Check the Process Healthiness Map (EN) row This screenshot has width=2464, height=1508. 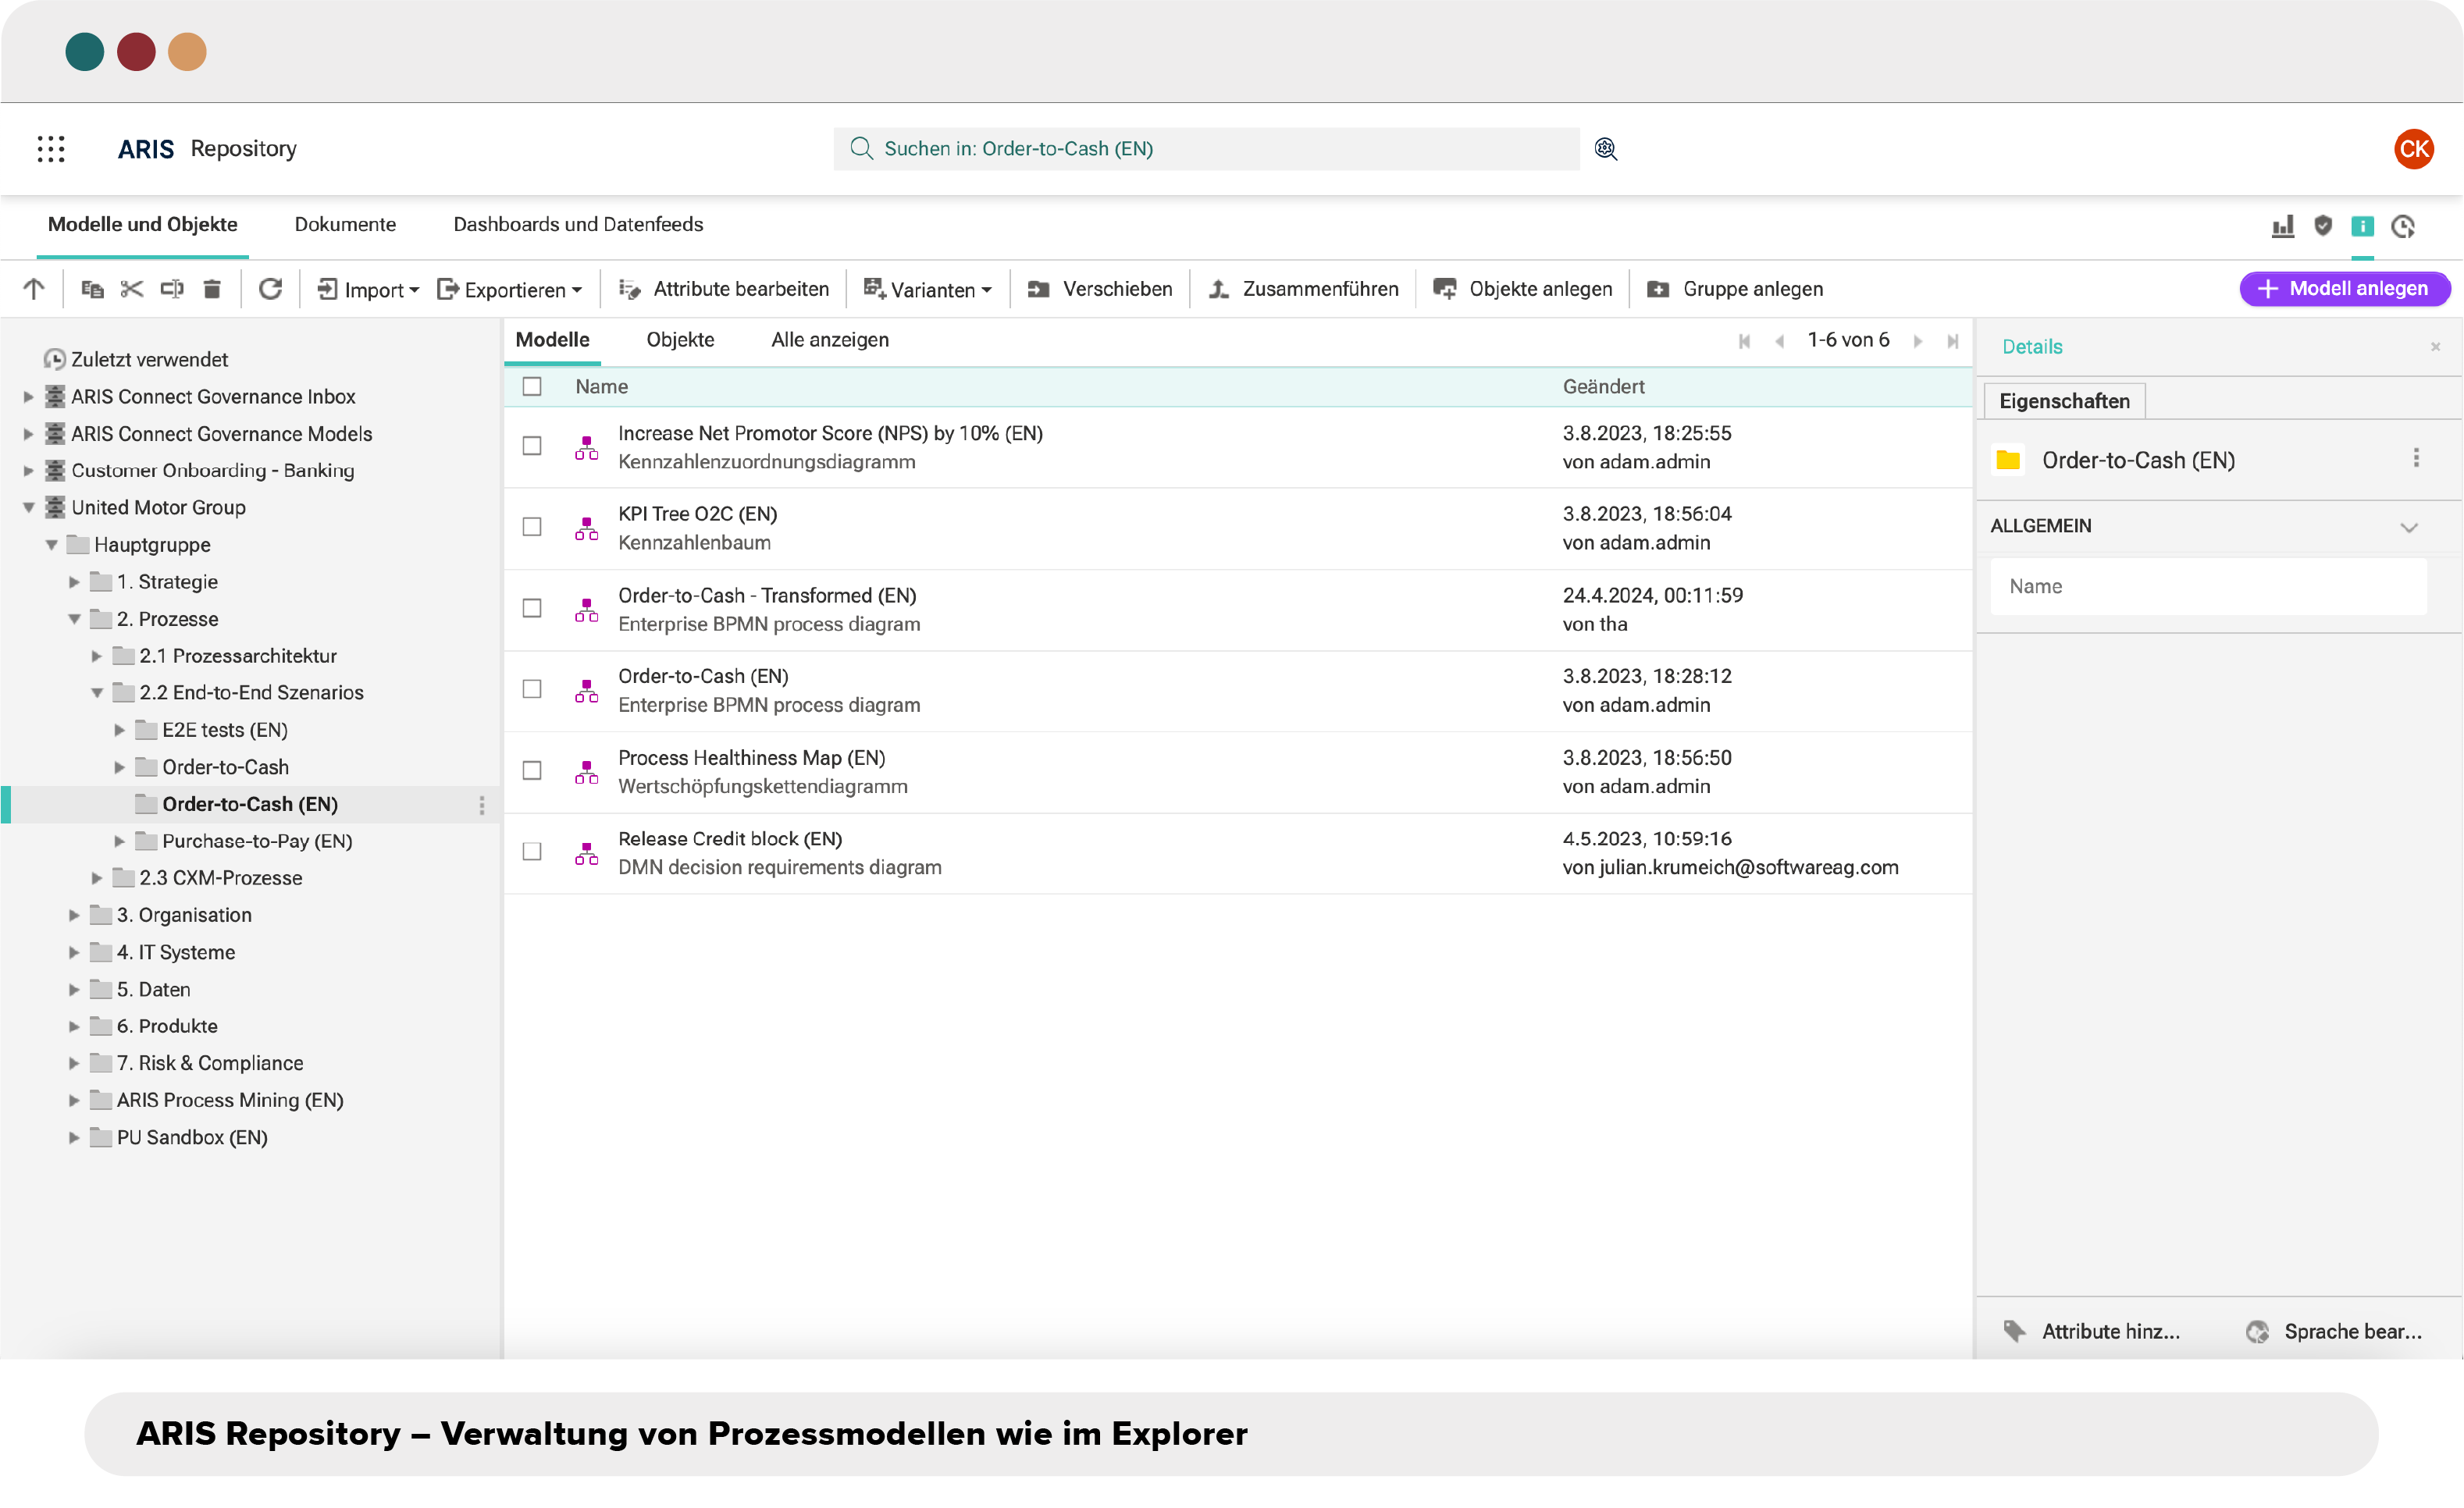(532, 770)
